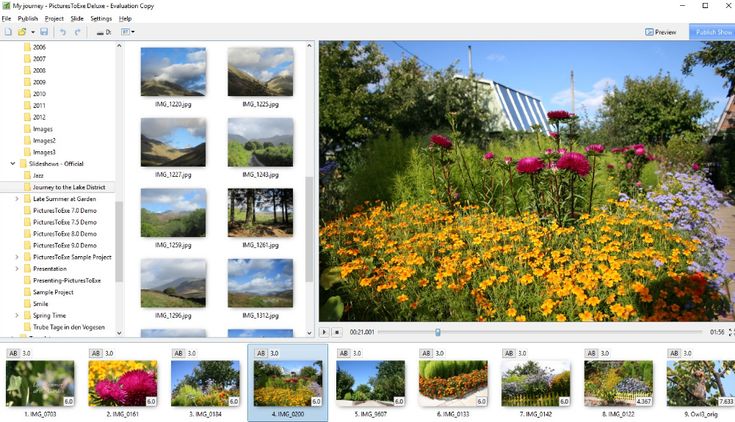Toggle the AB transition badge on slide 5
The height and width of the screenshot is (422, 735).
[343, 353]
